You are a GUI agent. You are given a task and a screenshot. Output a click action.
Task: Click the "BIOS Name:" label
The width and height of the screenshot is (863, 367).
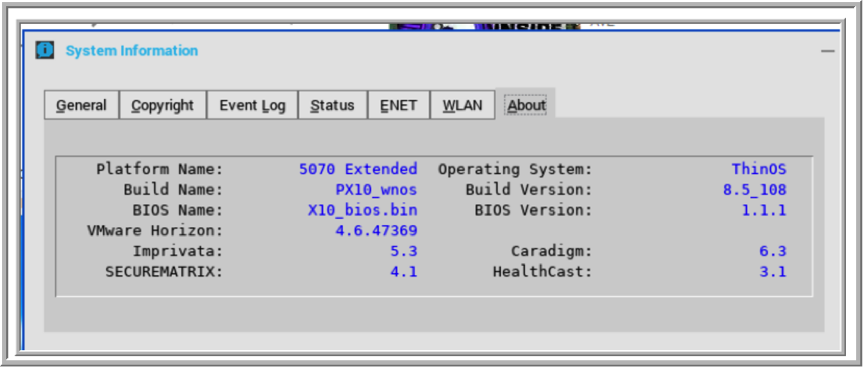[178, 210]
